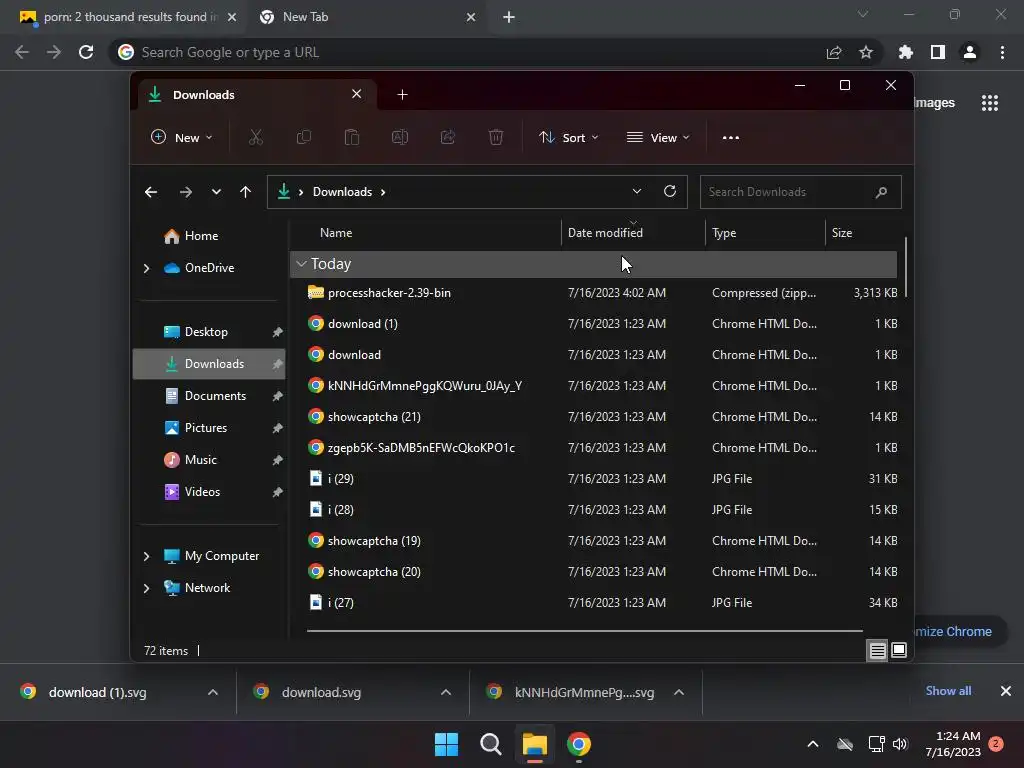
Task: Reload the page in Chrome
Action: [86, 52]
